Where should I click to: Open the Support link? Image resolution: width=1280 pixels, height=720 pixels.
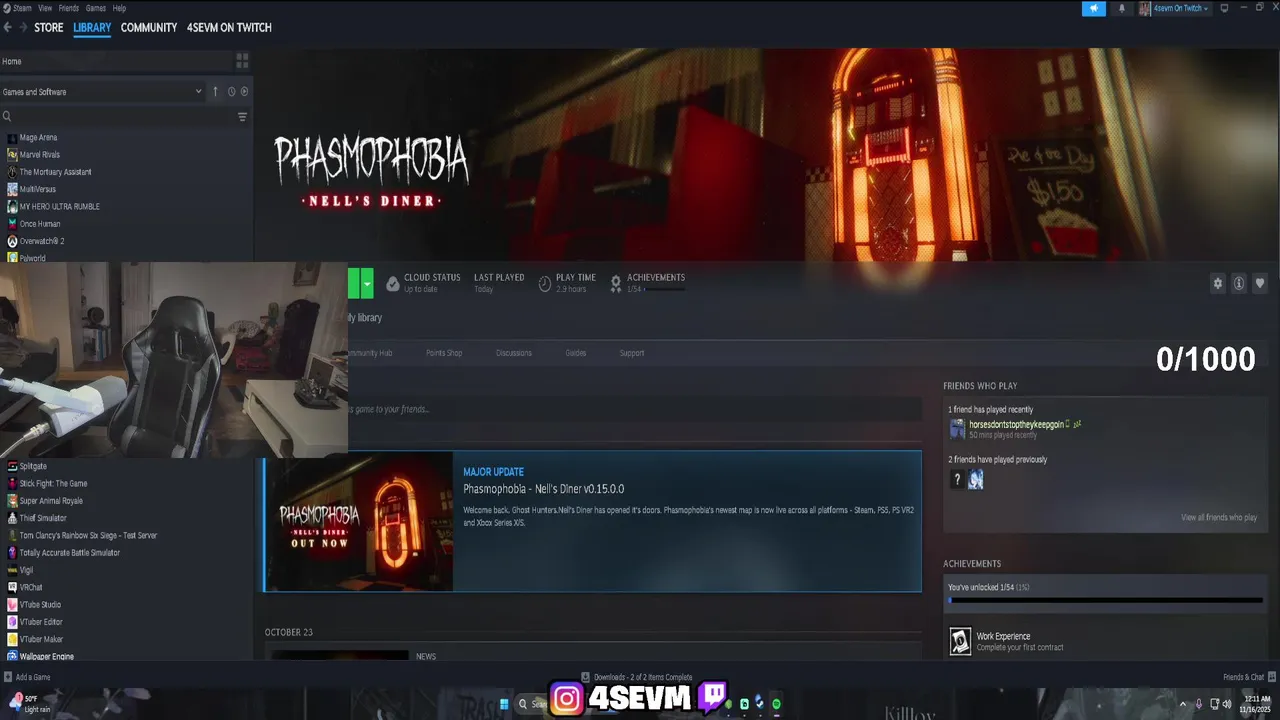[632, 353]
